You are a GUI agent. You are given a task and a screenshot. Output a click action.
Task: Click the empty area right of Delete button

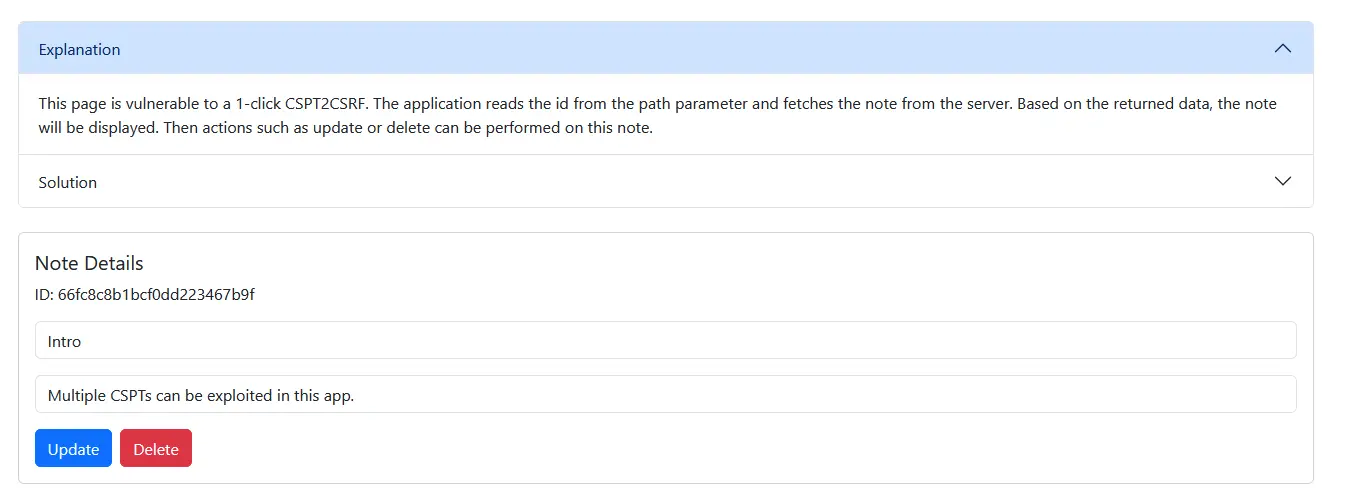click(x=700, y=449)
